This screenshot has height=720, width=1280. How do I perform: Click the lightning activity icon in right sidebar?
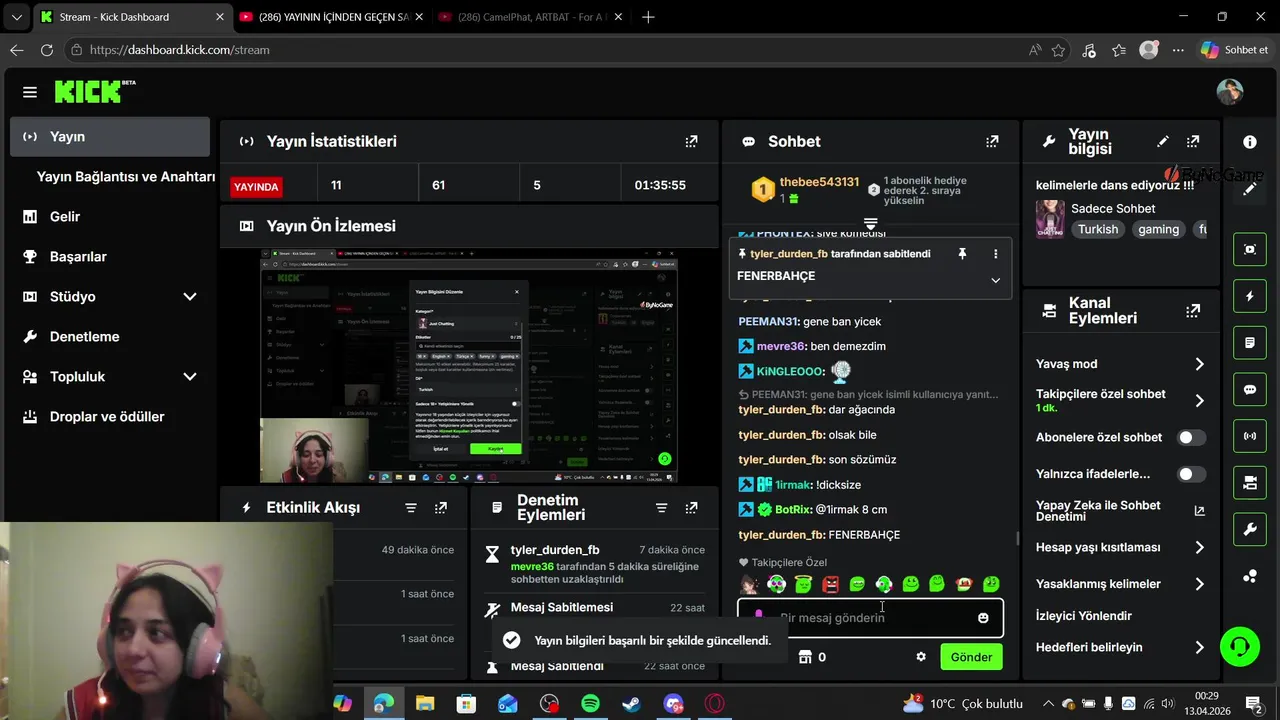tap(1250, 296)
